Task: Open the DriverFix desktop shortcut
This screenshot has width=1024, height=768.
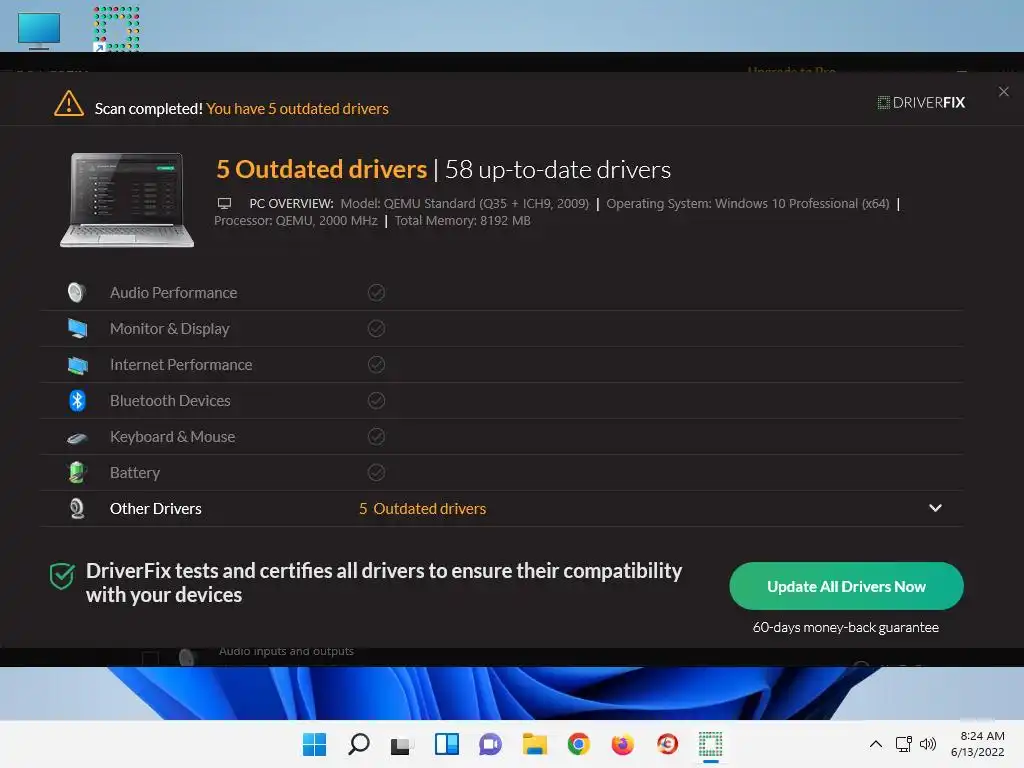Action: pyautogui.click(x=116, y=29)
